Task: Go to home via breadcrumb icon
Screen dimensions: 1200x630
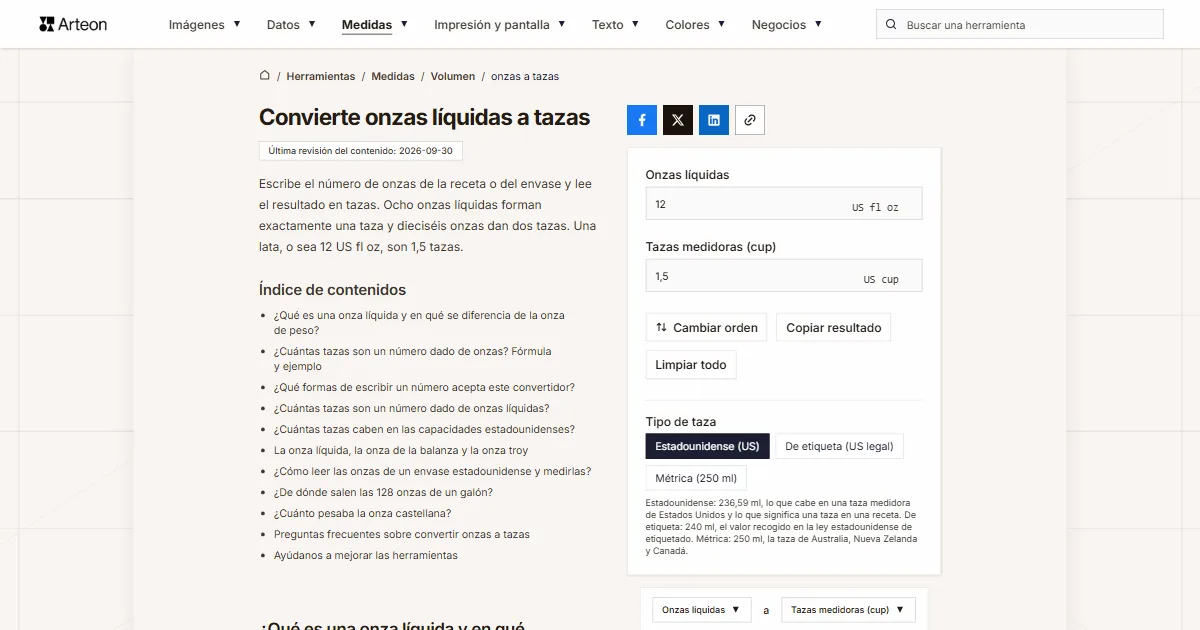Action: (x=265, y=75)
